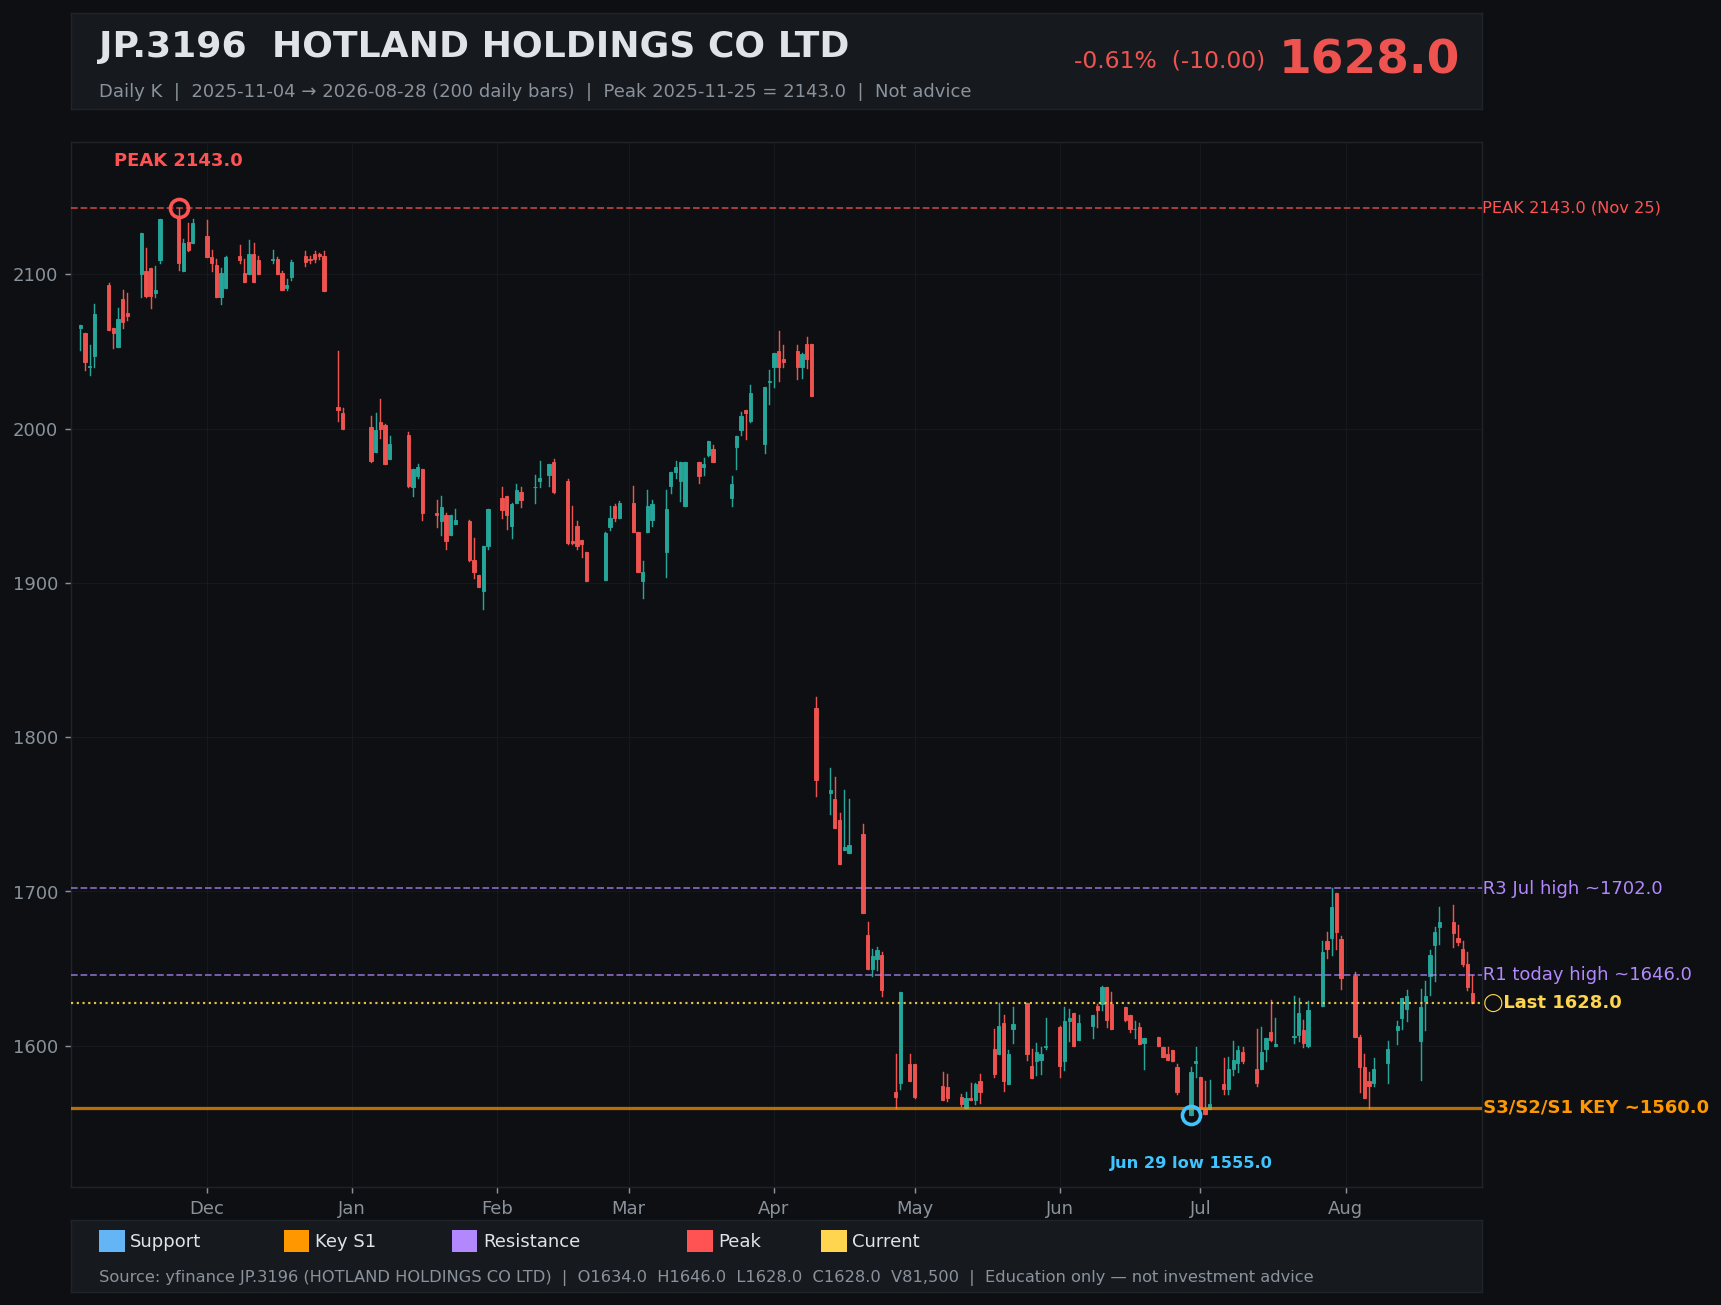Click the yellow Current legend swatch
Viewport: 1721px width, 1305px height.
coord(834,1241)
